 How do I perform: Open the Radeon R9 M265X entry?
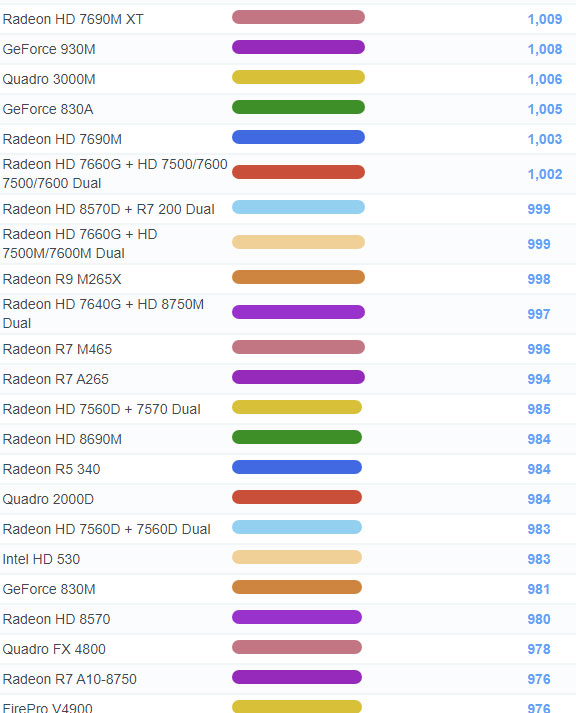pos(62,279)
